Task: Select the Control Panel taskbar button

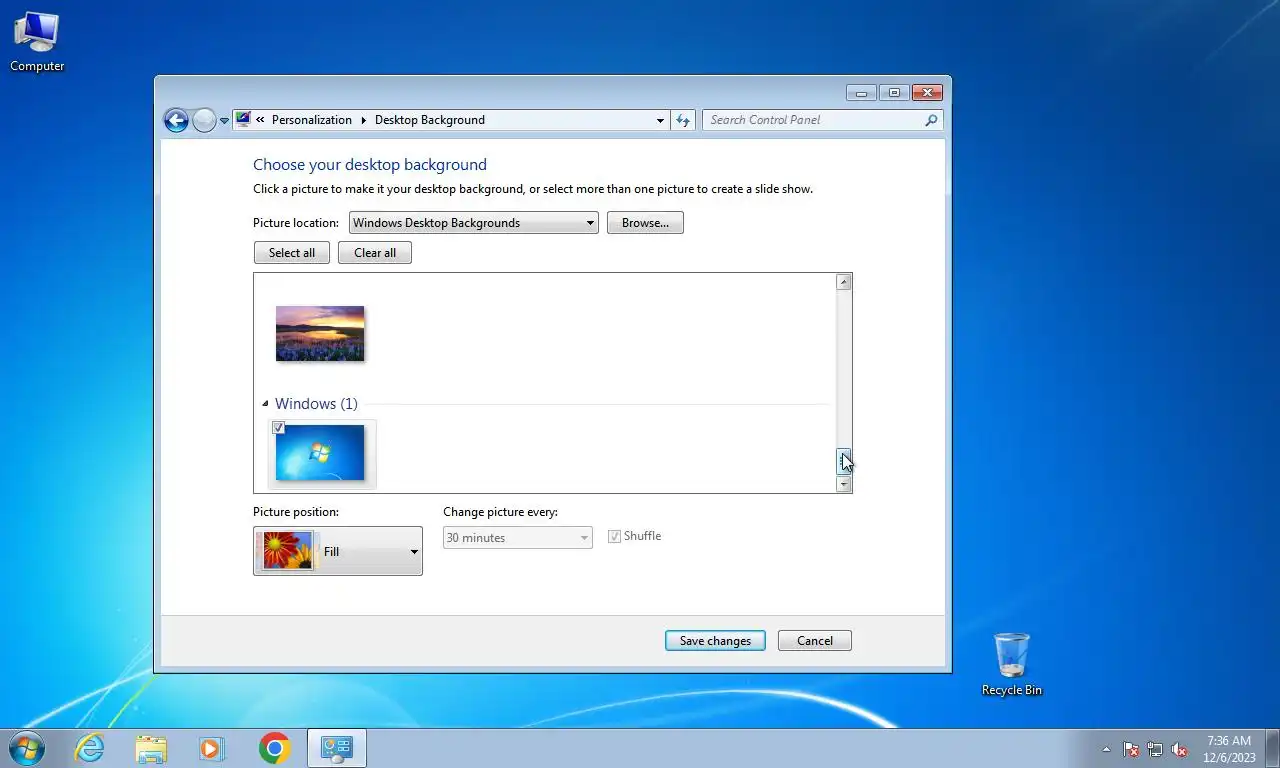Action: point(336,748)
